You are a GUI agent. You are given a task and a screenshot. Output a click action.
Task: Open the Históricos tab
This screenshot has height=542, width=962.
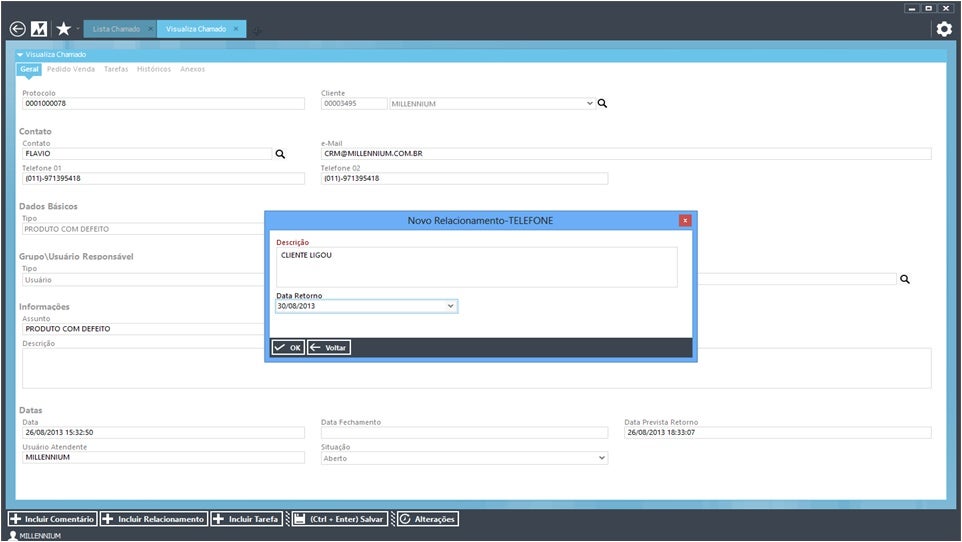(x=153, y=69)
